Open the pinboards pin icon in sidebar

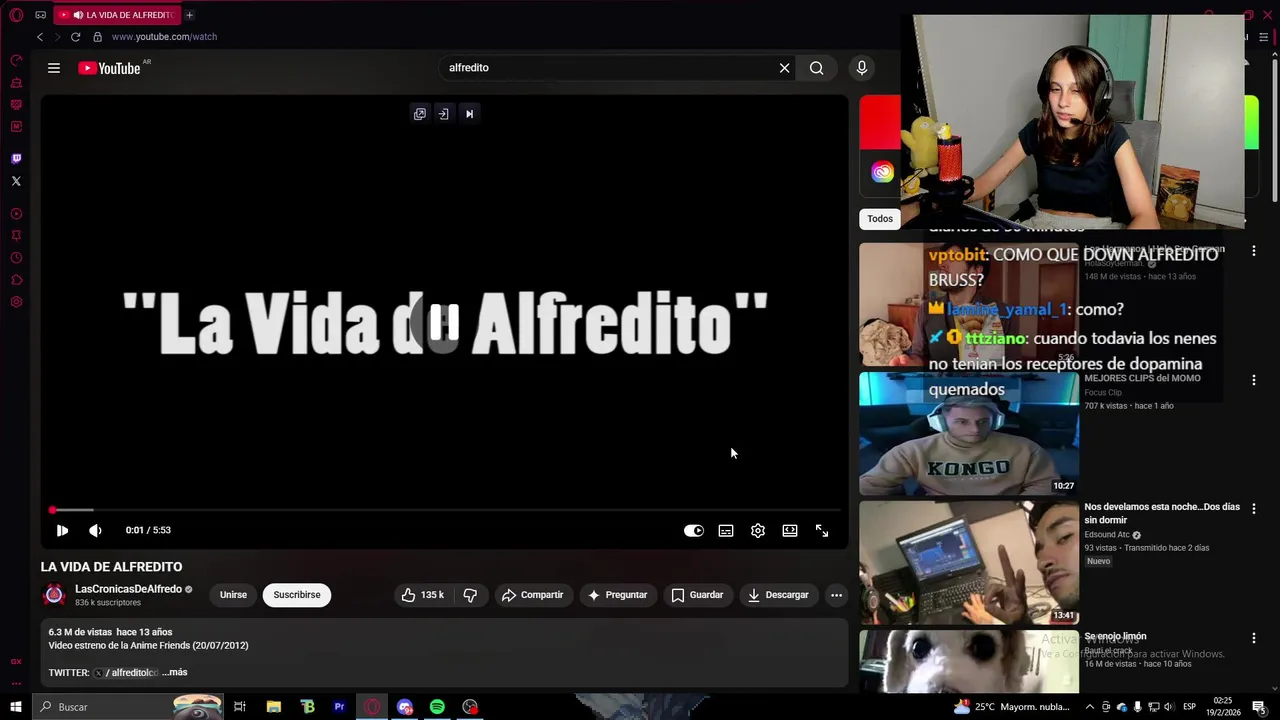click(x=16, y=236)
